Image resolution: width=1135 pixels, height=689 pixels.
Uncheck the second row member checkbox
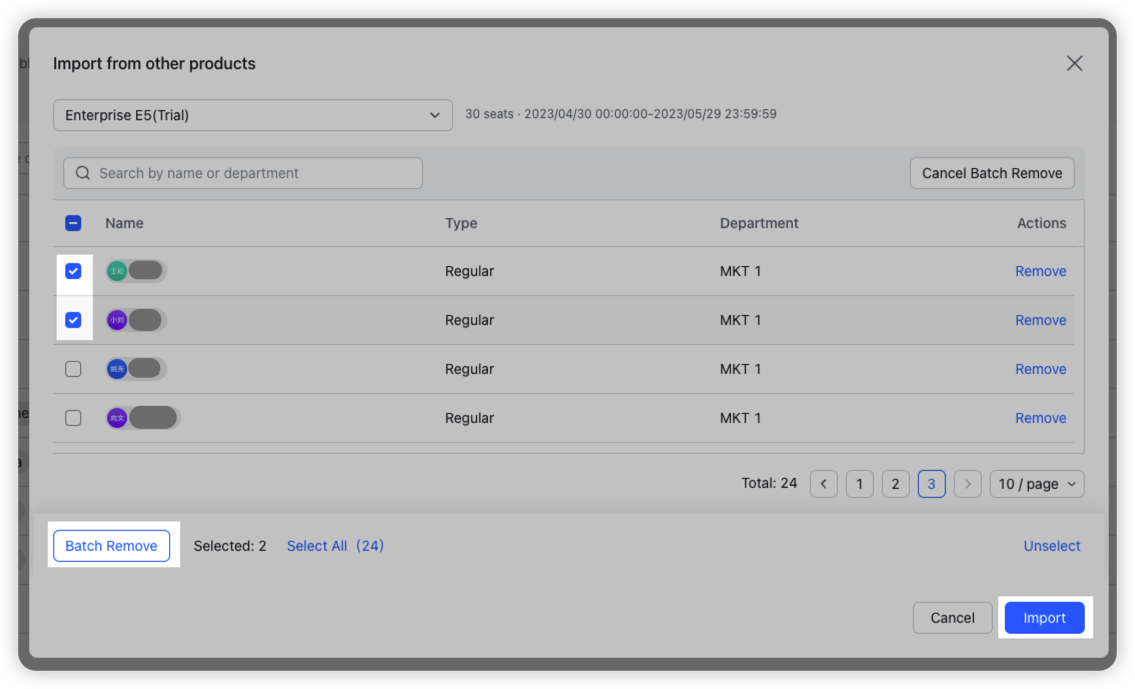[73, 320]
